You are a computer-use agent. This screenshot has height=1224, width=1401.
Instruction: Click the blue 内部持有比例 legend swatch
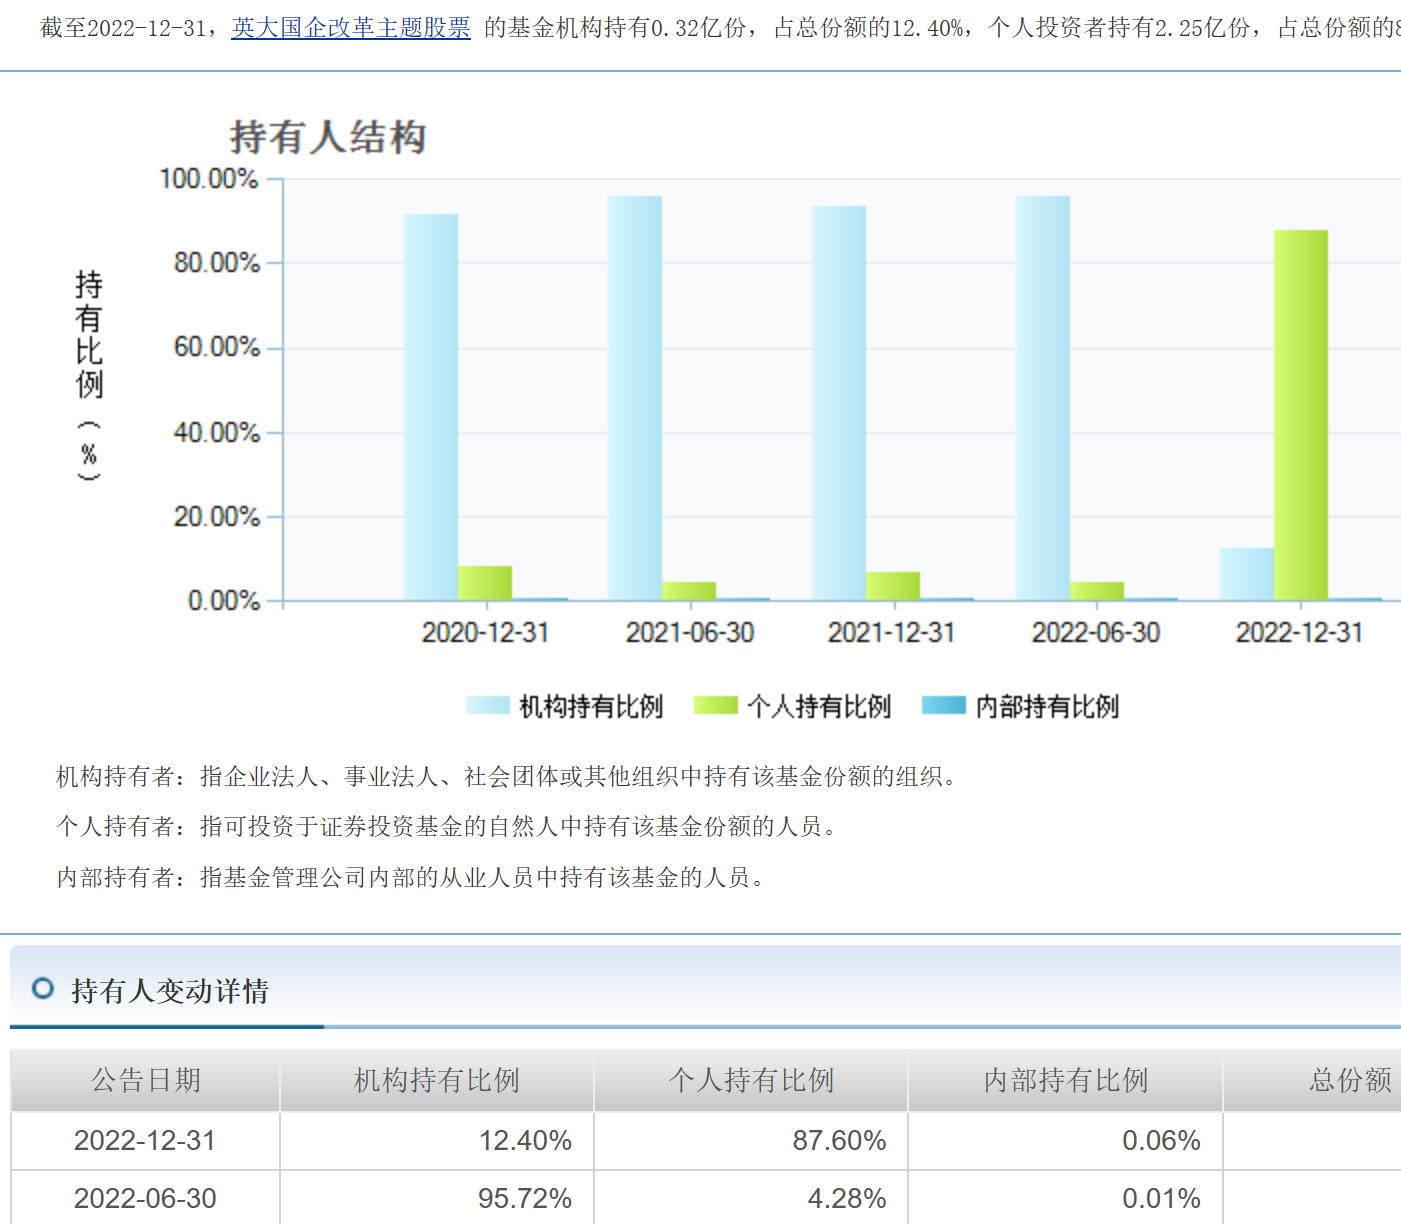tap(943, 706)
